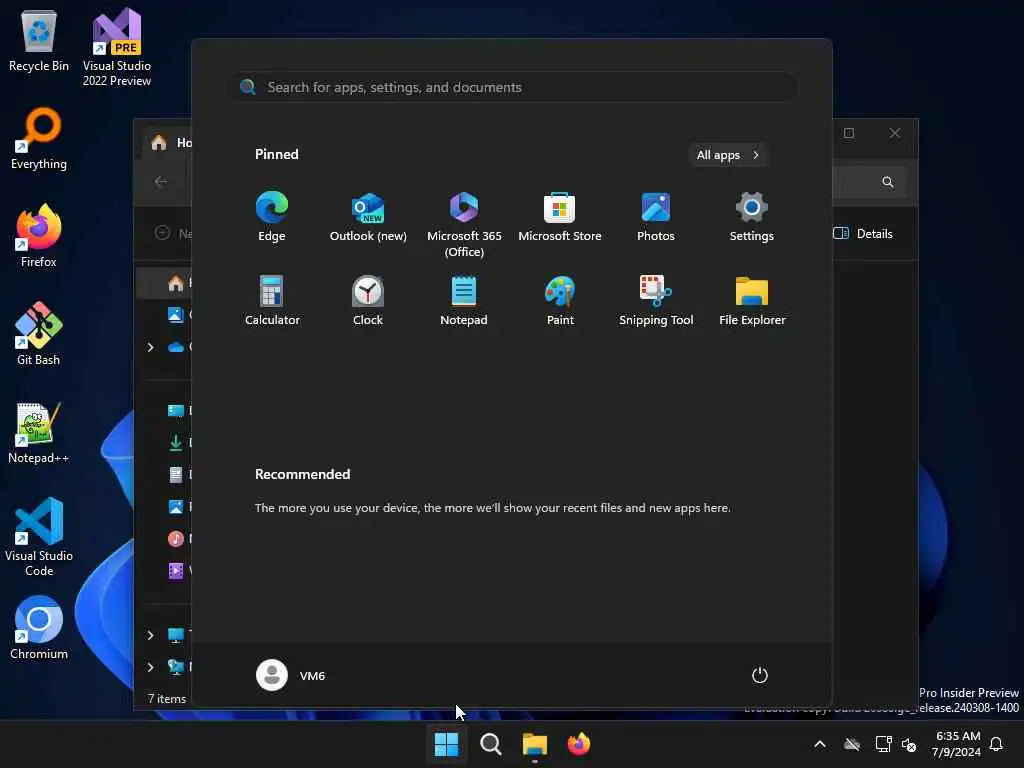Click the Desktop icon in navigation pane
Viewport: 1024px width, 768px height.
(x=176, y=410)
